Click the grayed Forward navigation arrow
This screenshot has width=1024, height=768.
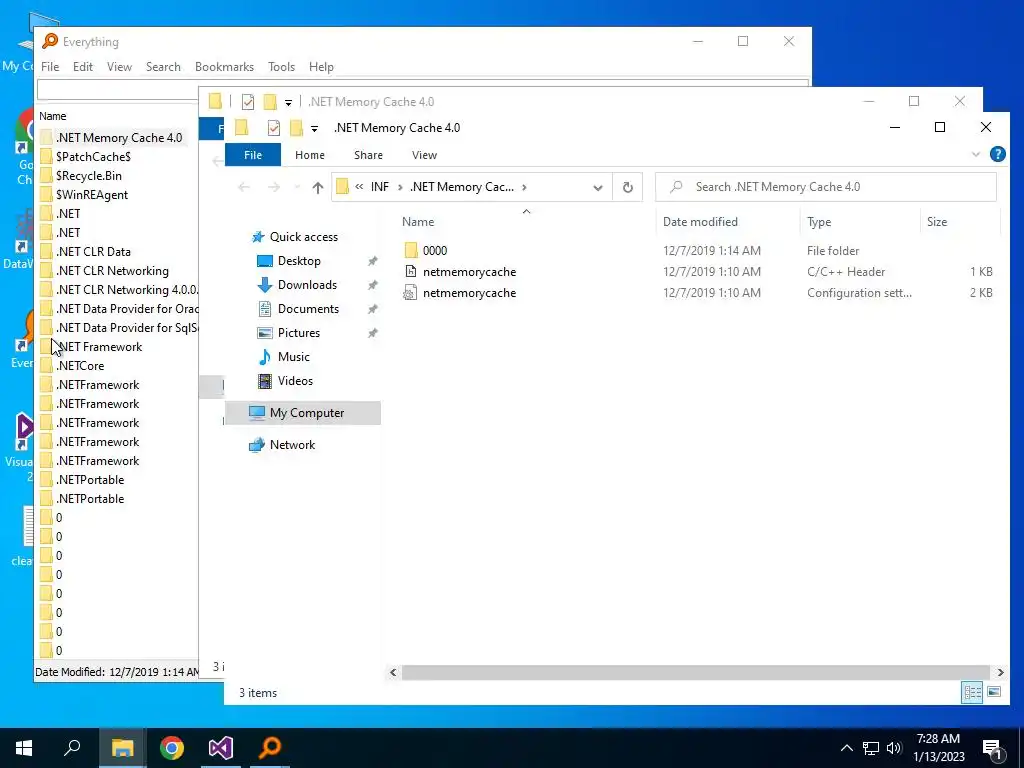pyautogui.click(x=274, y=187)
